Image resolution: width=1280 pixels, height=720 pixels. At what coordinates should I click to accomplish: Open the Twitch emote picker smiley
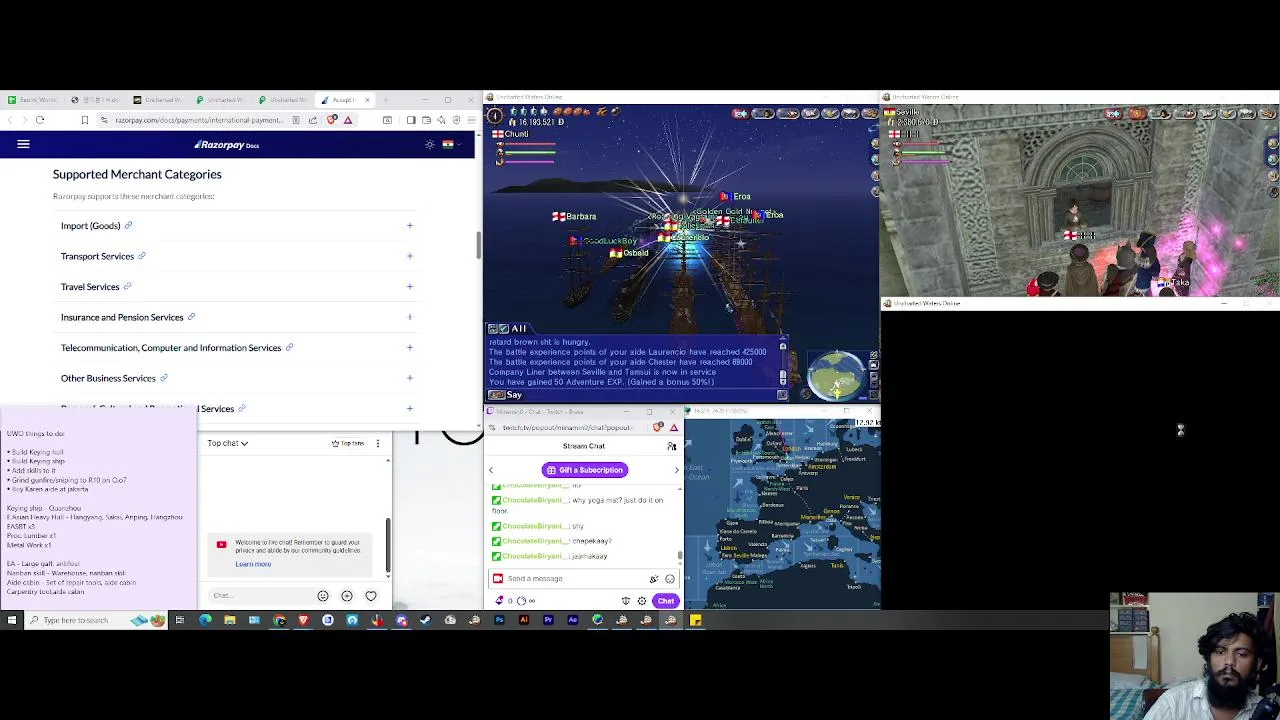click(x=670, y=578)
